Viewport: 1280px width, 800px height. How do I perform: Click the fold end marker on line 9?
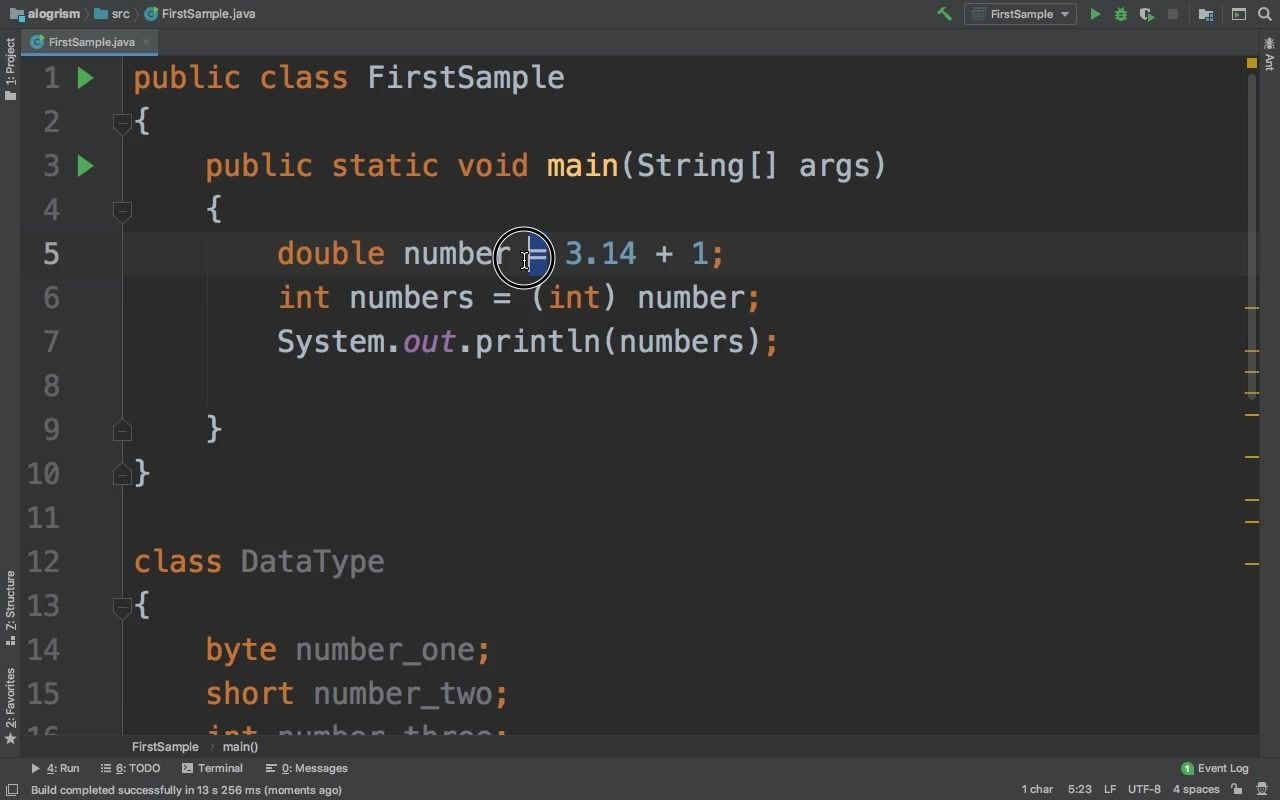(122, 430)
